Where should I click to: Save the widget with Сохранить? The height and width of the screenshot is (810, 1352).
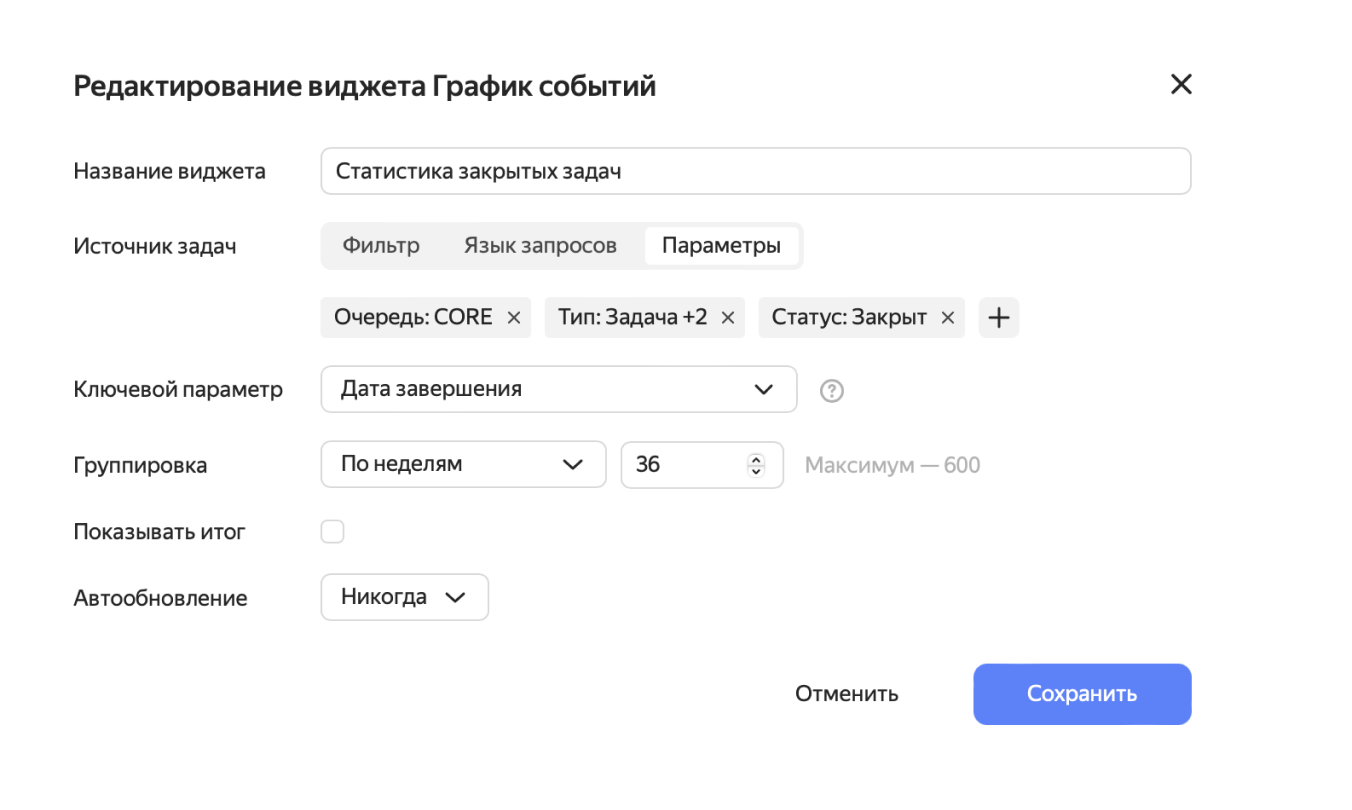pyautogui.click(x=1082, y=693)
